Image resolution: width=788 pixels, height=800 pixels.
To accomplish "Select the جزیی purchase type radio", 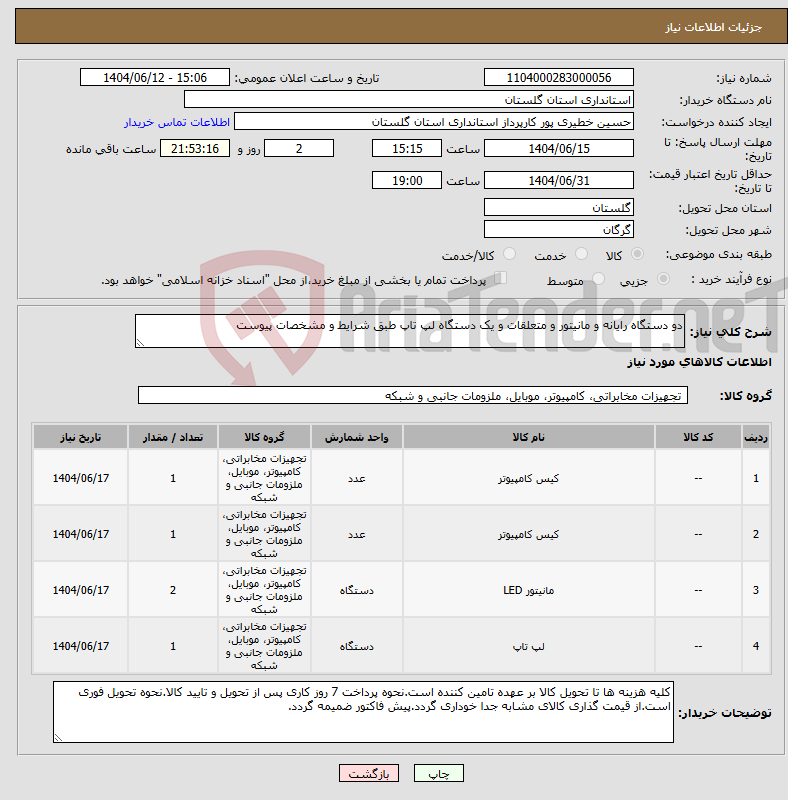I will (663, 279).
